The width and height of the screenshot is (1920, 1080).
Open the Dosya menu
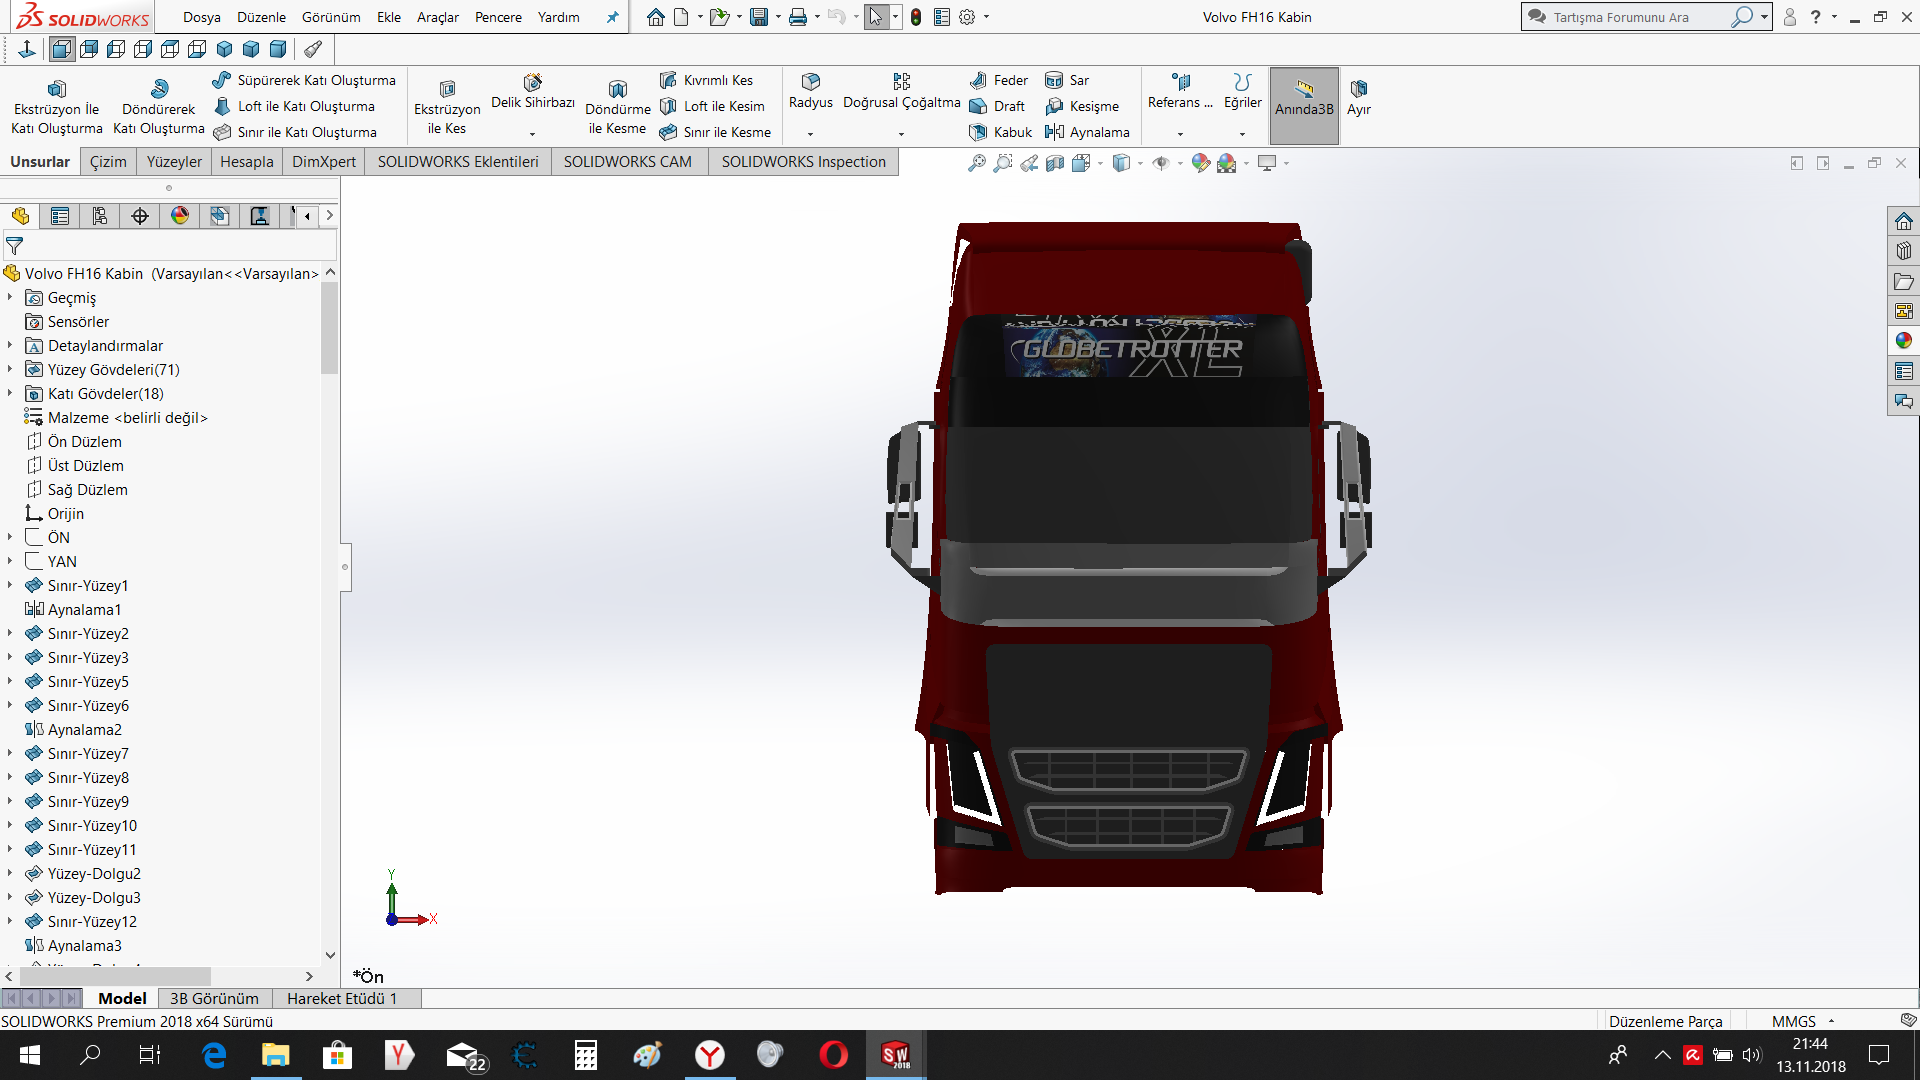pyautogui.click(x=201, y=17)
